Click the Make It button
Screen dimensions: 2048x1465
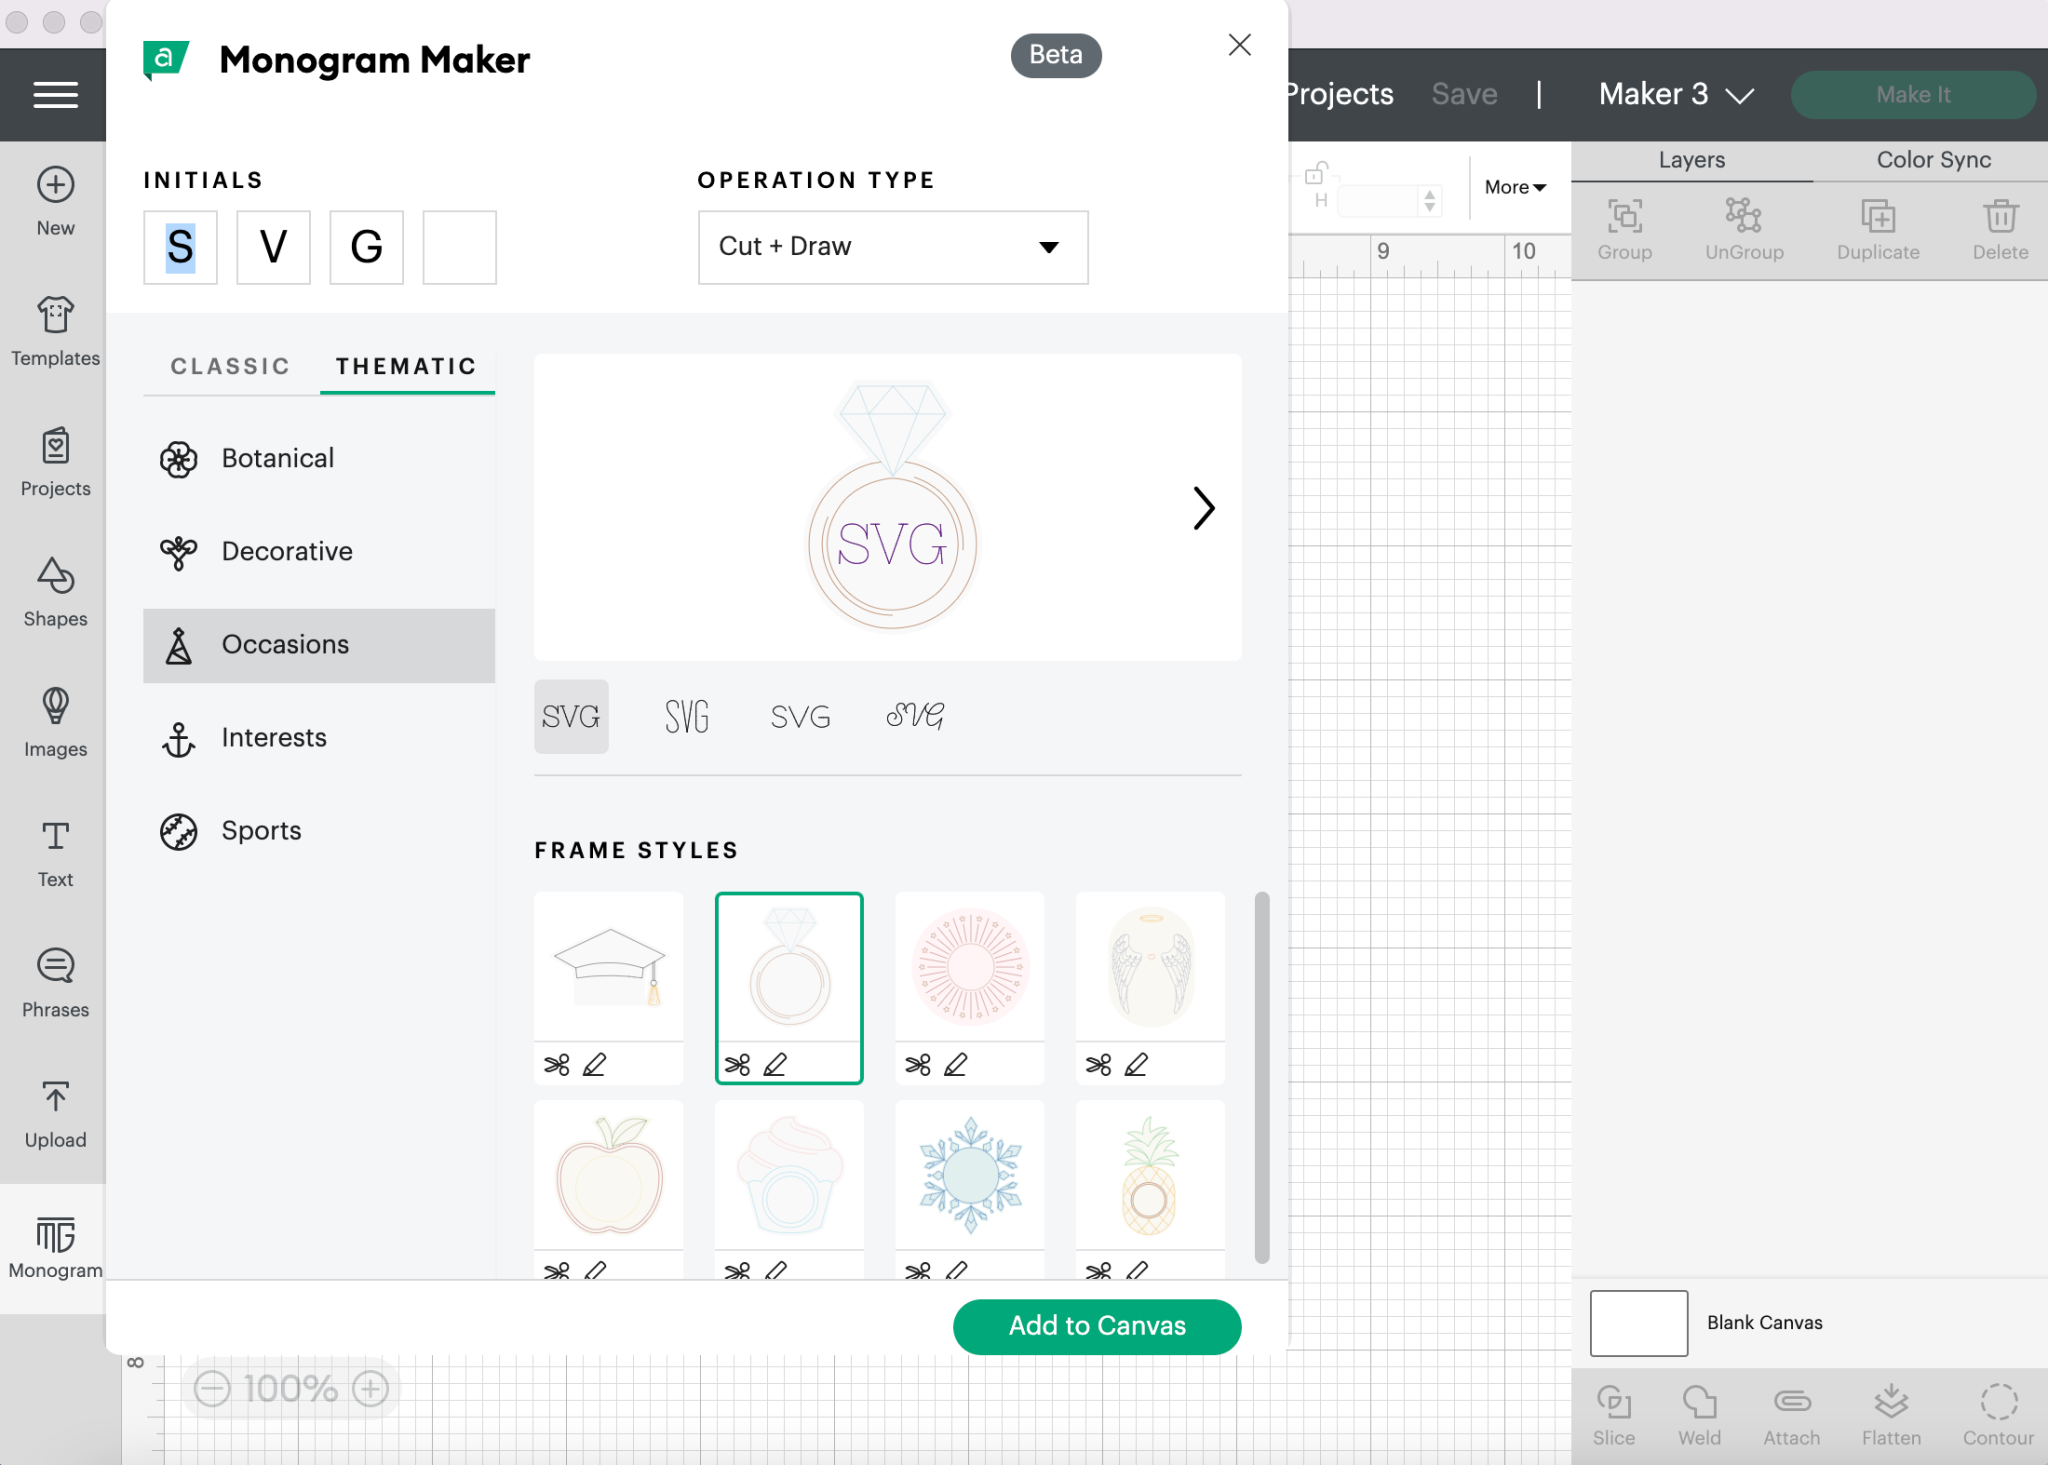pos(1913,94)
